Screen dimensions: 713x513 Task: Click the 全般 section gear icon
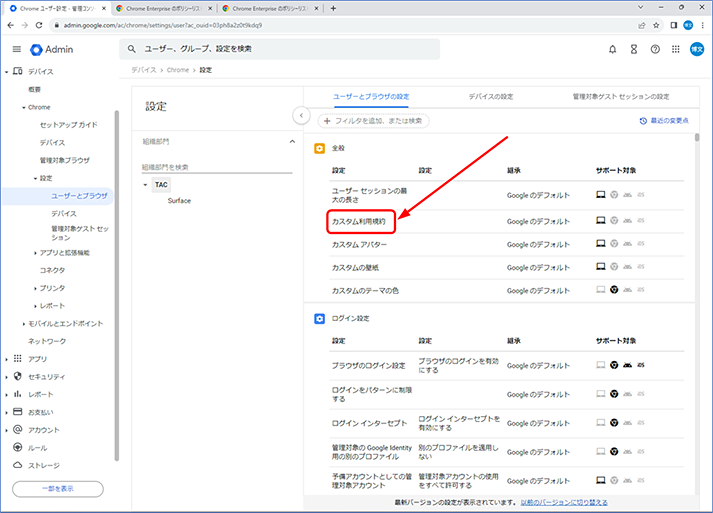[320, 148]
